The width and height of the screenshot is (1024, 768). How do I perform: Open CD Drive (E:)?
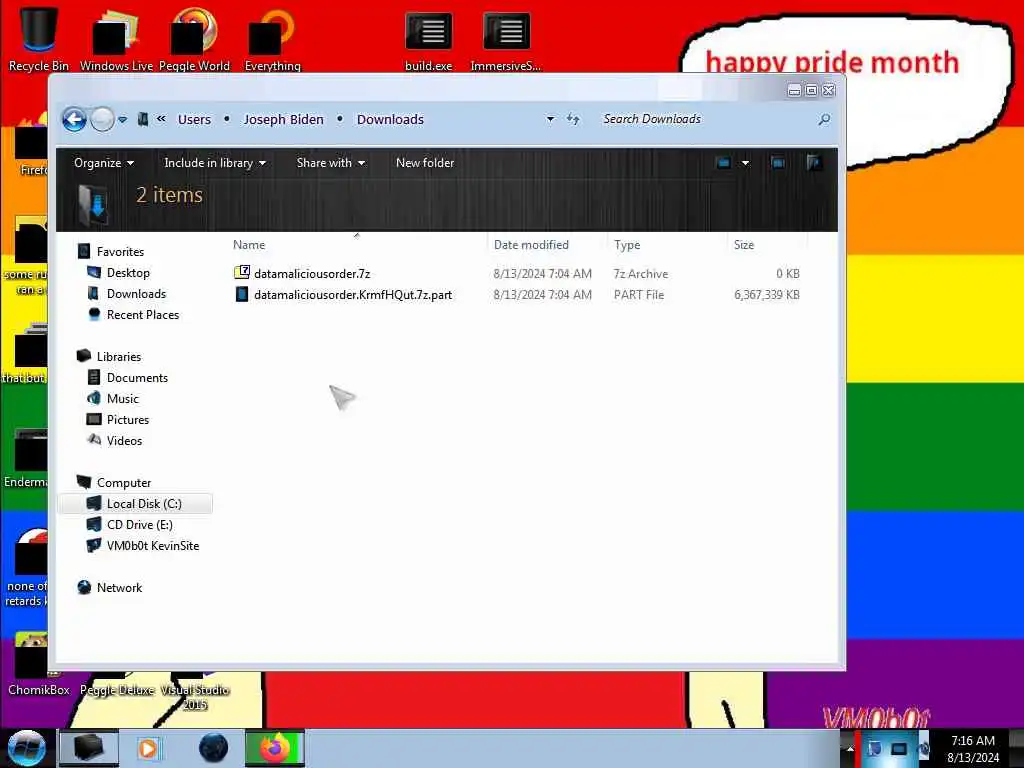coord(140,524)
